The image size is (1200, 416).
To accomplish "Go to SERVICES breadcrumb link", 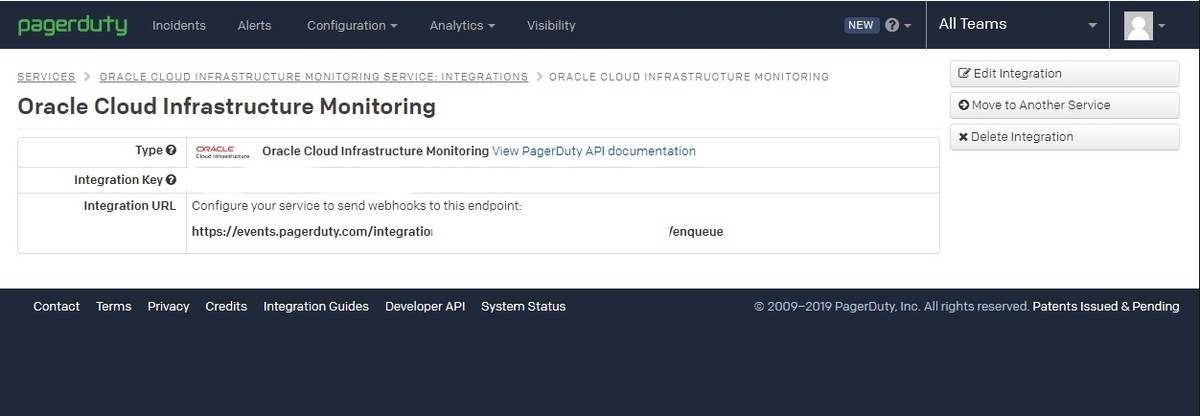I will [47, 76].
